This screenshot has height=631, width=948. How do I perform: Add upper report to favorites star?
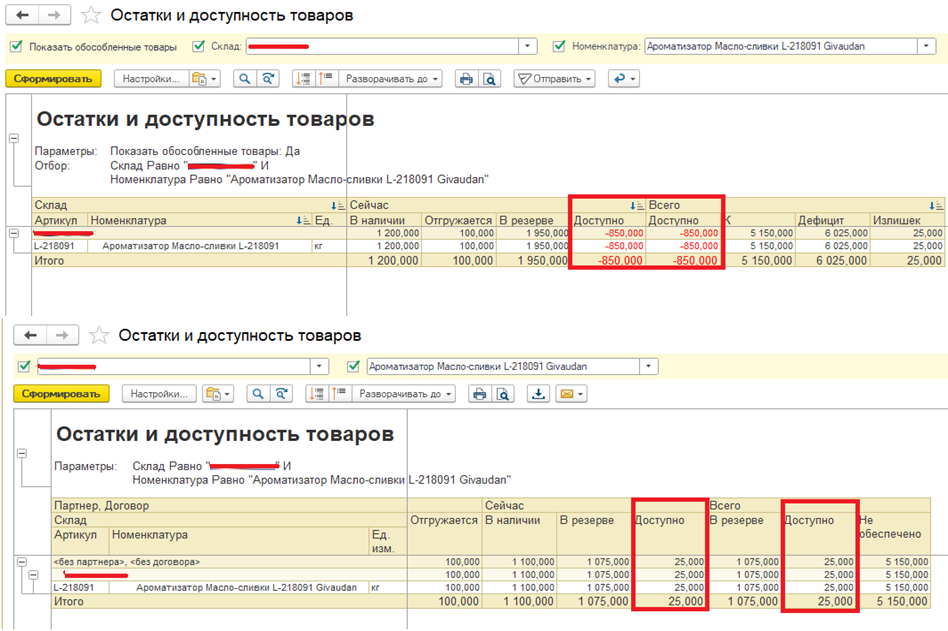click(91, 15)
